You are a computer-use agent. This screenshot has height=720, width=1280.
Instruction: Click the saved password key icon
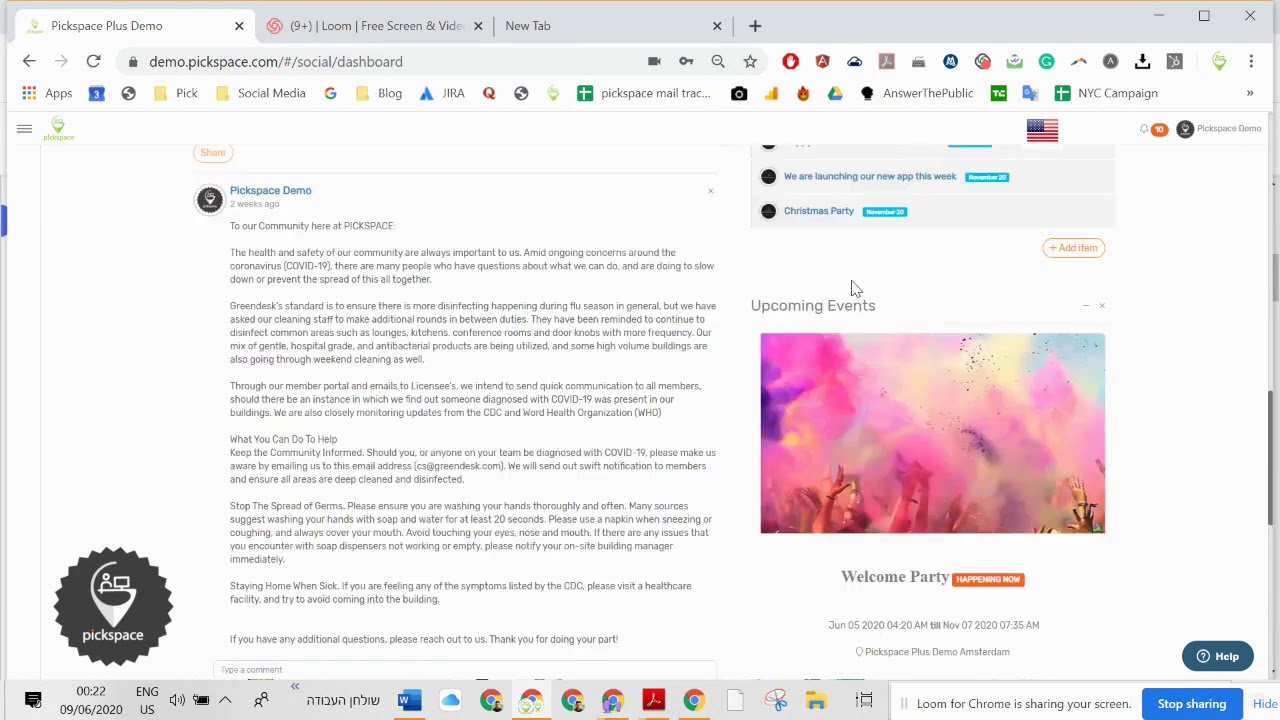point(686,62)
